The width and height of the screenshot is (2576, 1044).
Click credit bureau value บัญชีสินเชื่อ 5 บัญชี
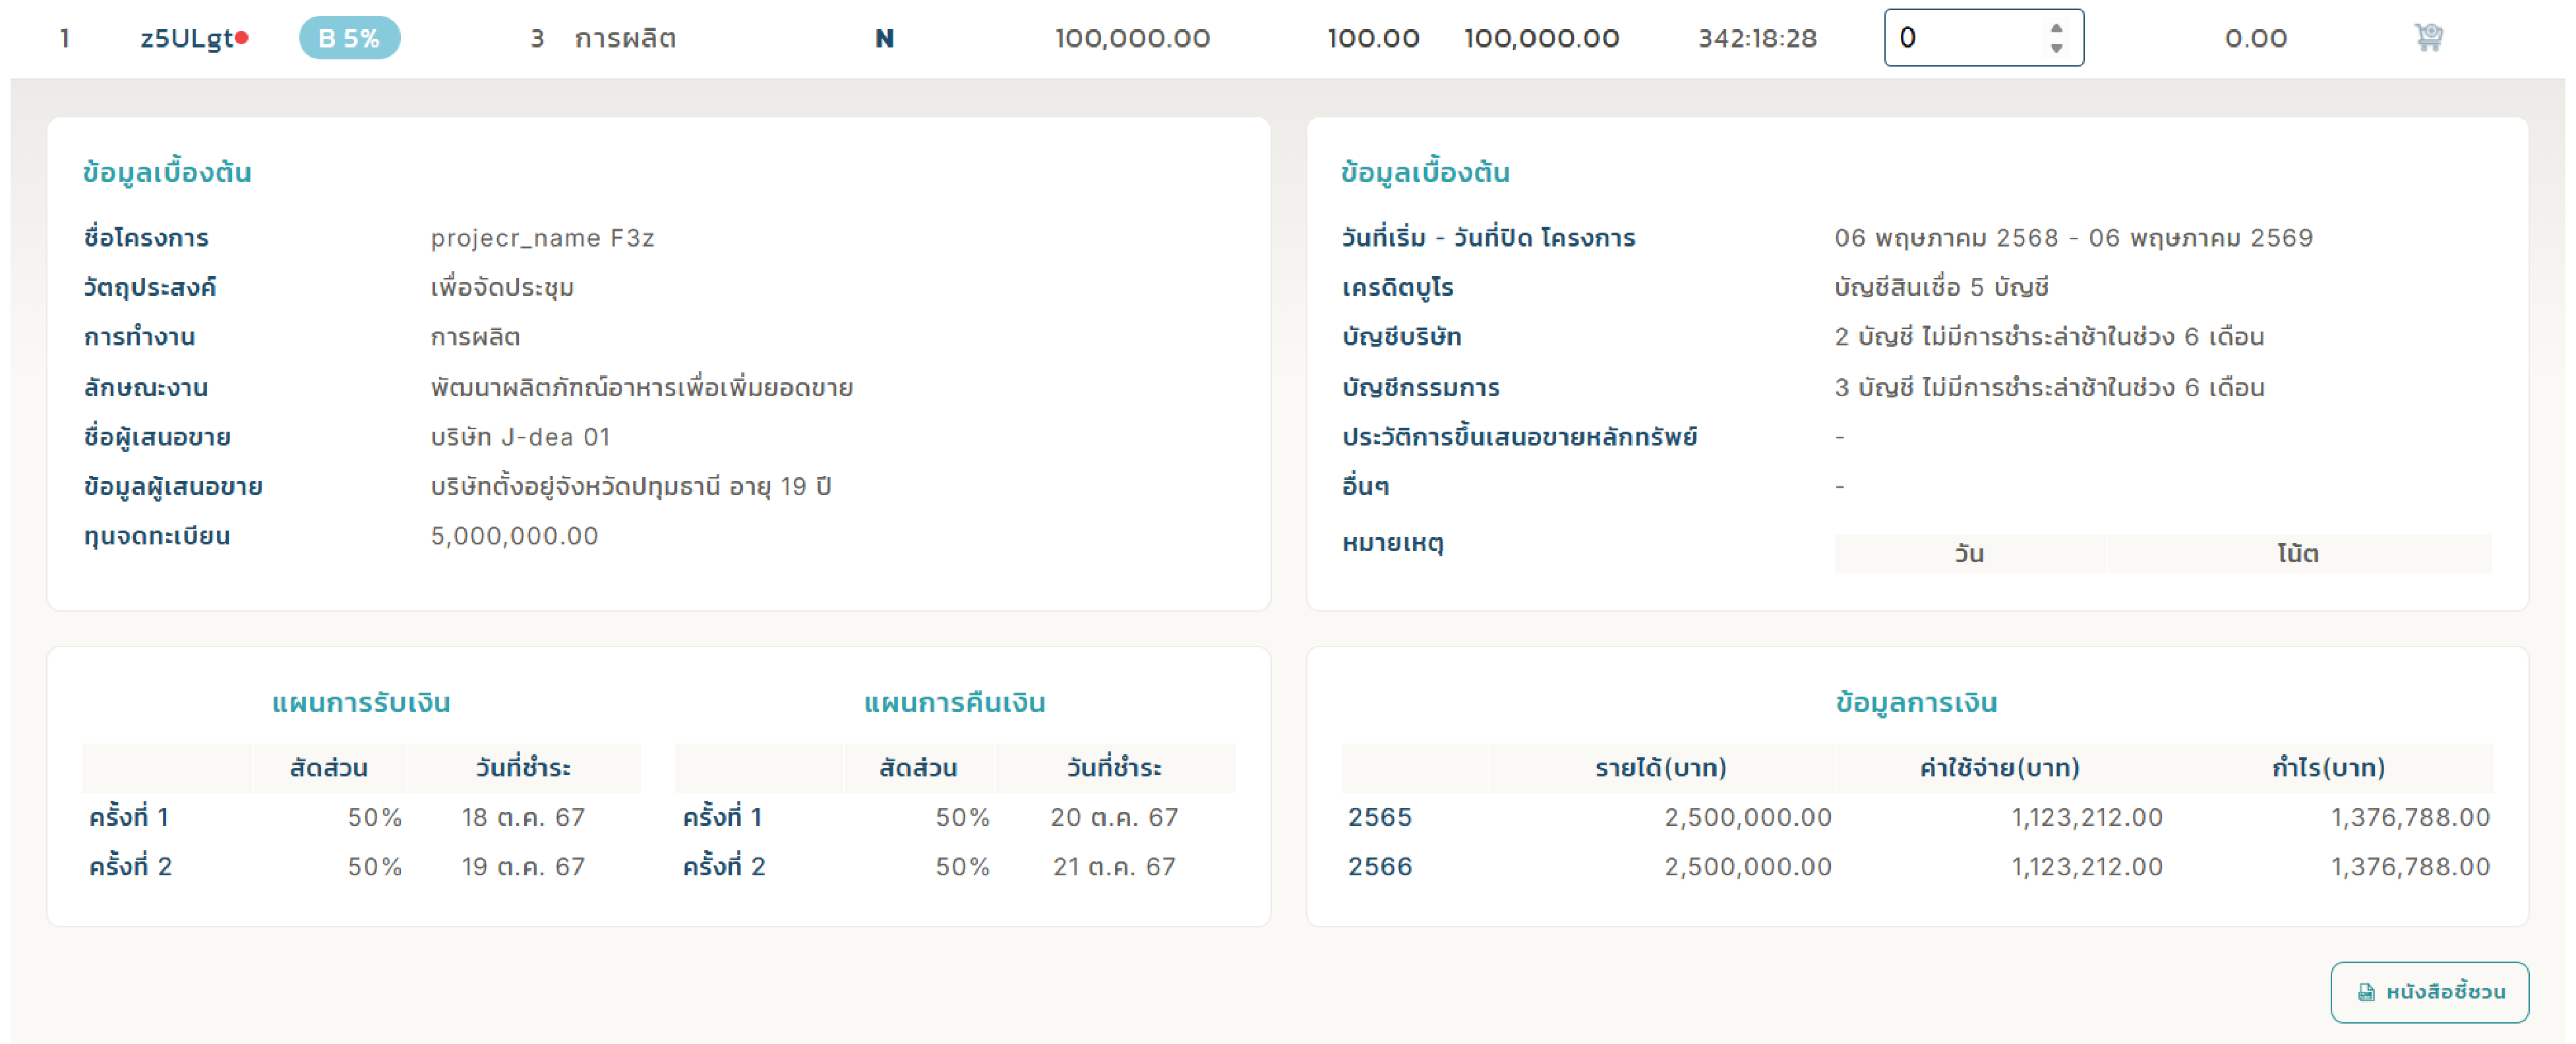click(1941, 288)
